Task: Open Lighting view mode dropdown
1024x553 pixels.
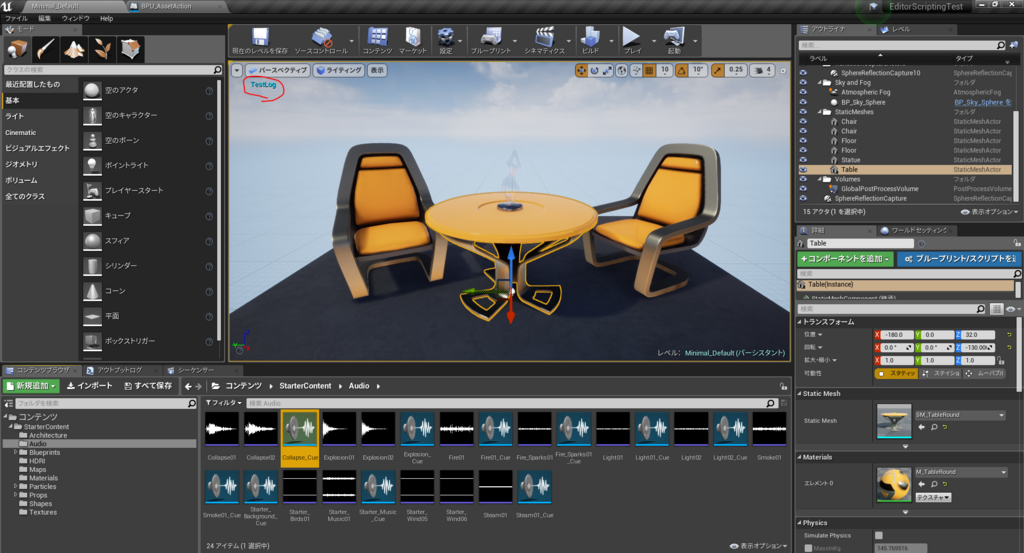Action: point(339,71)
